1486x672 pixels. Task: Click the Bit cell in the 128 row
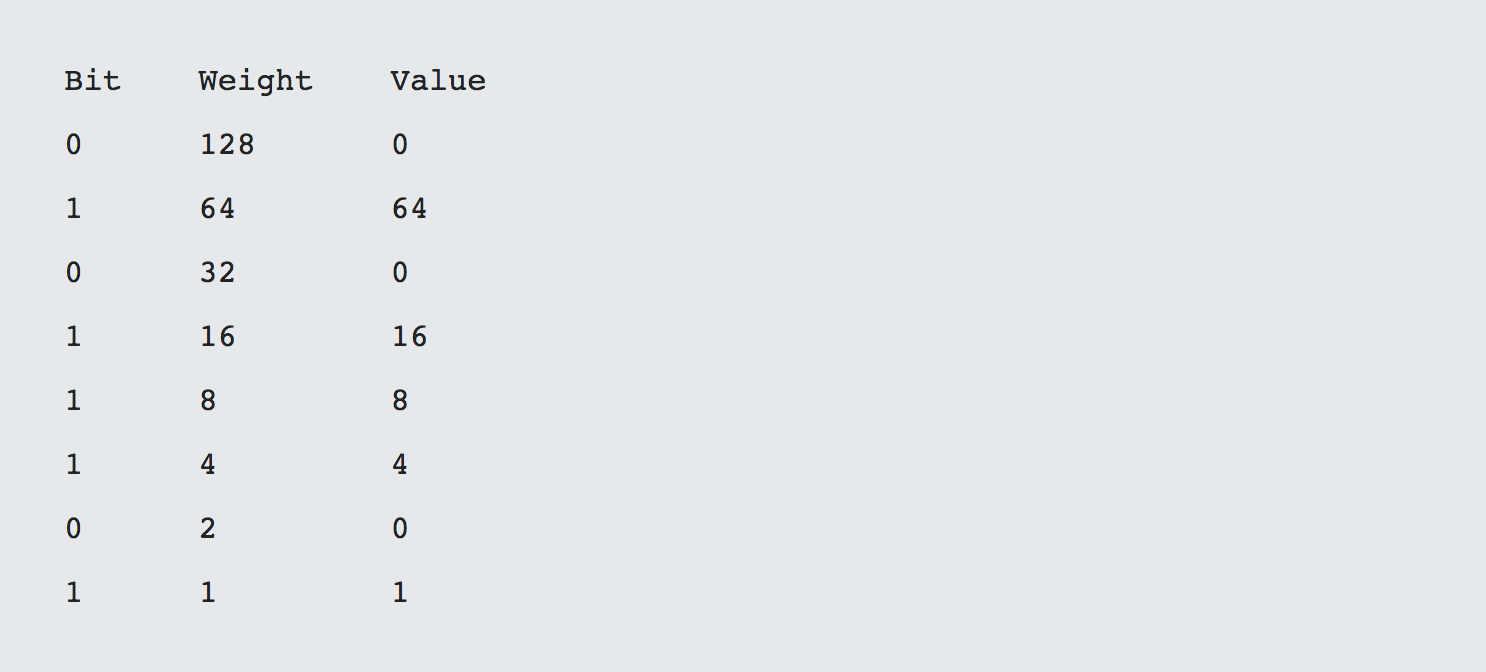tap(73, 145)
